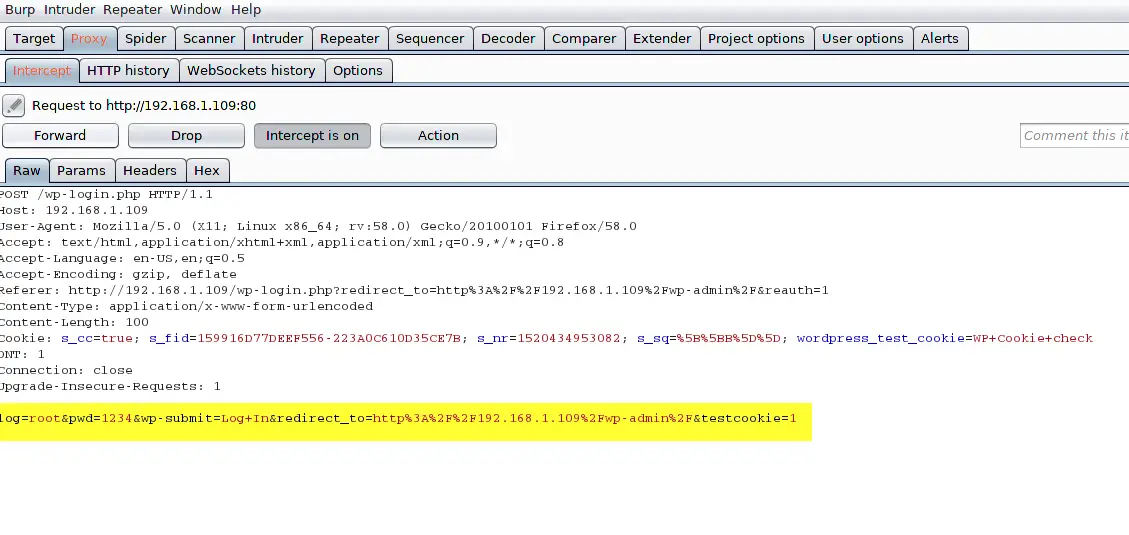1129x535 pixels.
Task: Open the Help menu
Action: click(x=246, y=9)
